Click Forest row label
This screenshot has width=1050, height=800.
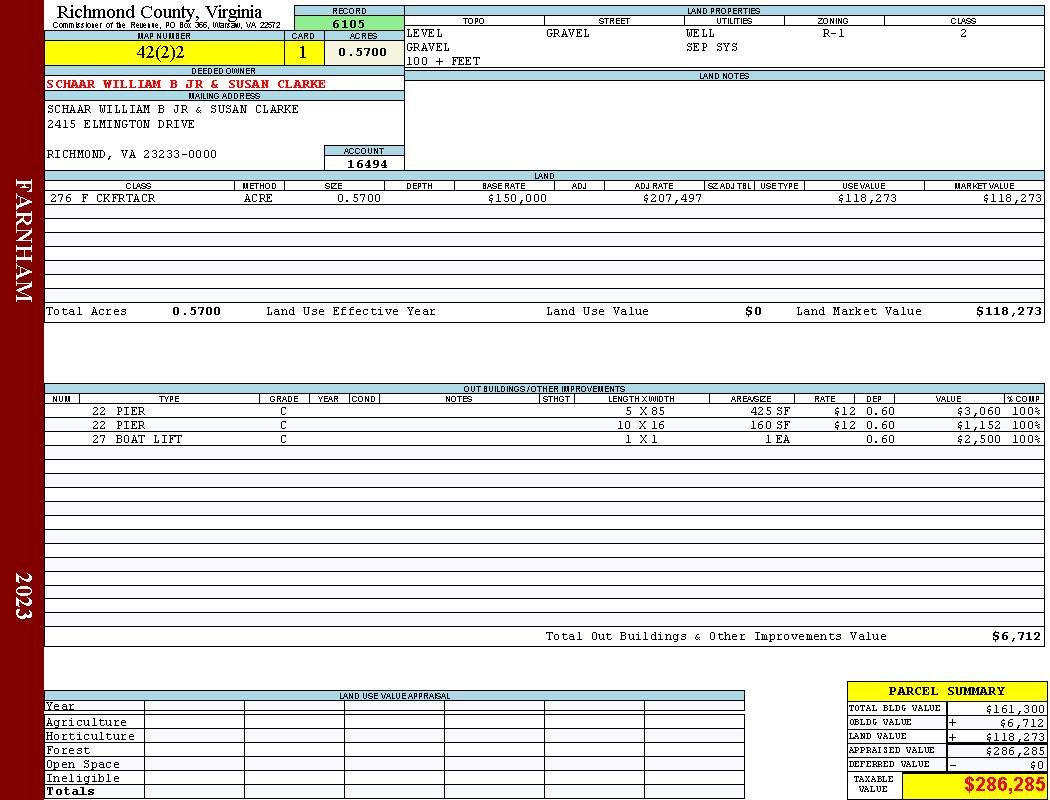(68, 750)
